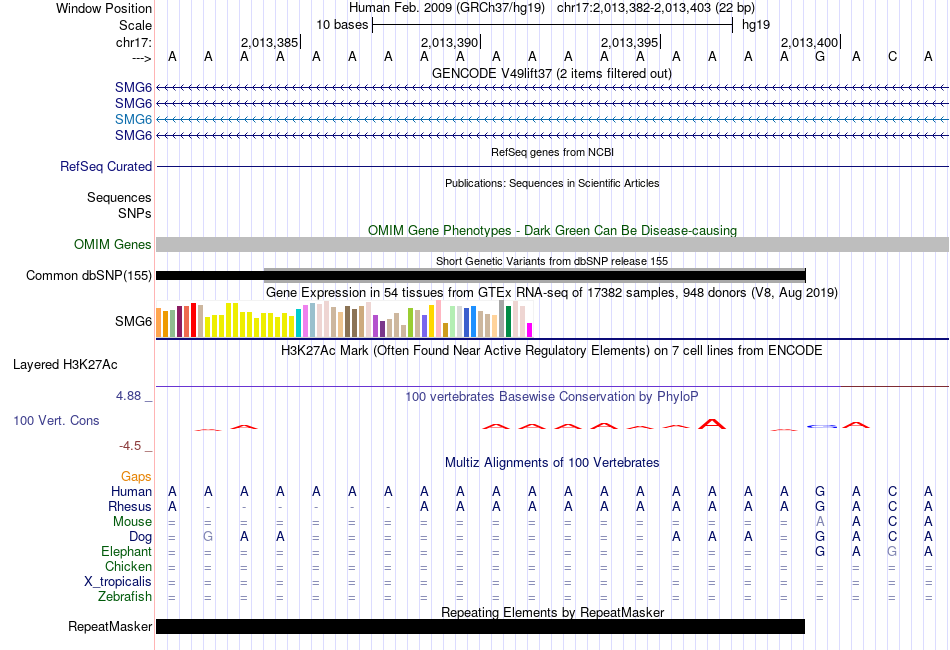The image size is (950, 650).
Task: Click the magenta bar in GTEx expression chart
Action: coord(530,330)
